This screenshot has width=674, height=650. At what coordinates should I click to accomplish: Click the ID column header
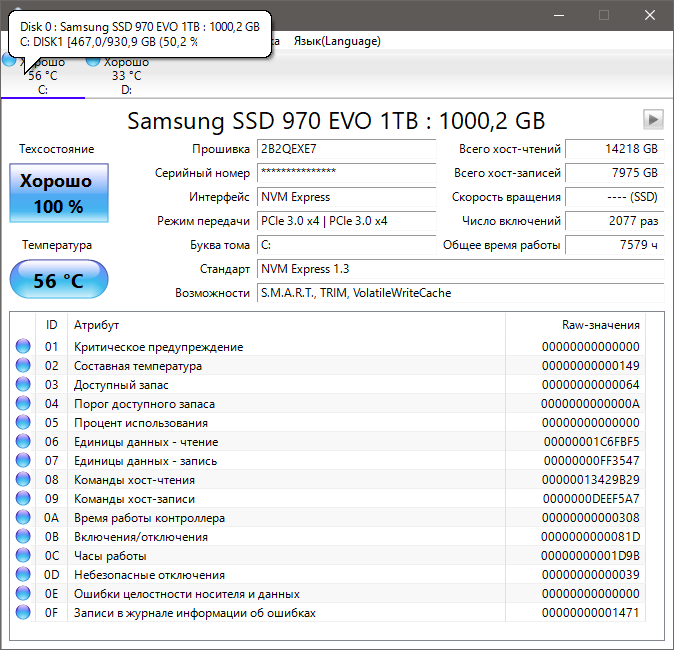coord(51,325)
